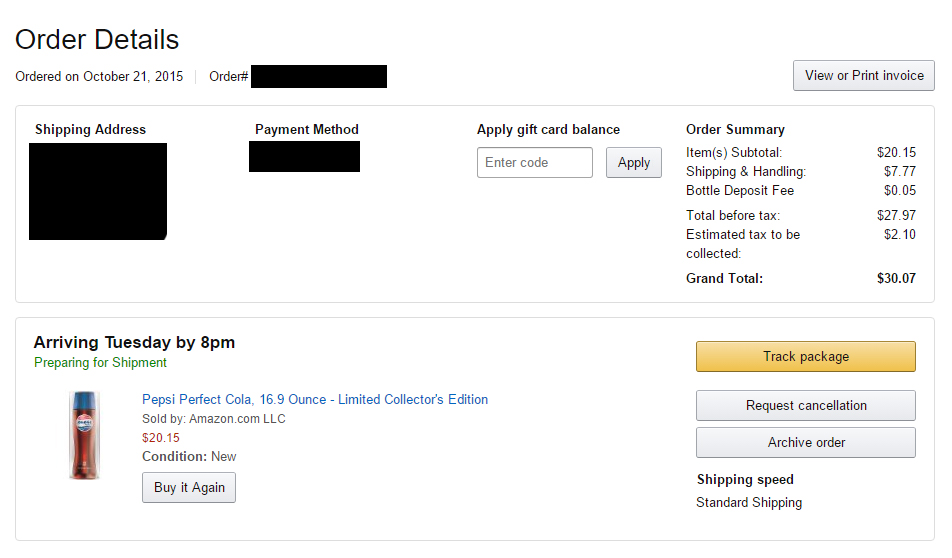Click the Standard Shipping speed text
This screenshot has width=952, height=558.
point(749,503)
